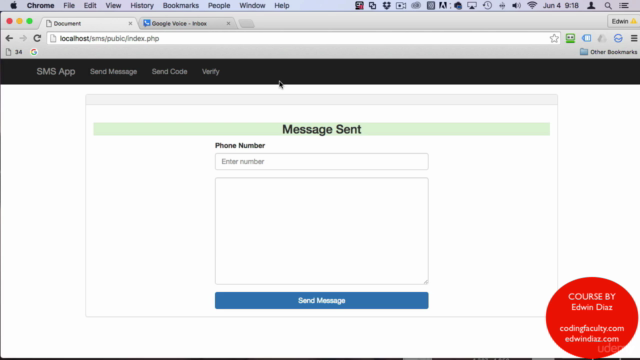640x360 pixels.
Task: Click the text area resize handle
Action: coord(426,282)
